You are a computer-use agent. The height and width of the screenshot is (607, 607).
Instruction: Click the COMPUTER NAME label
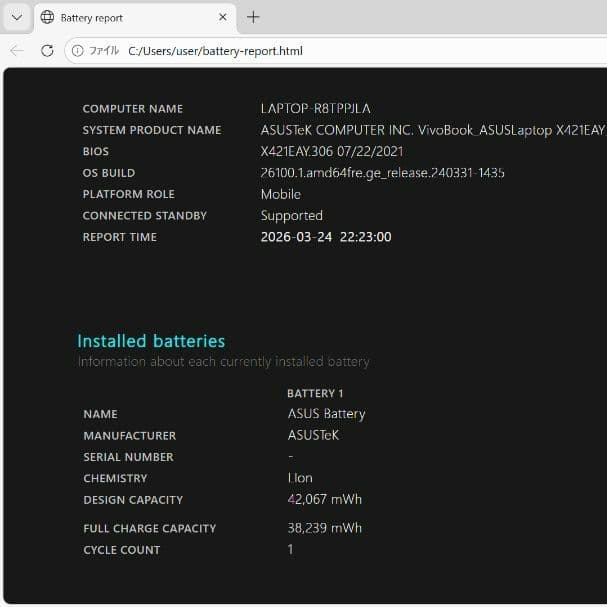132,109
